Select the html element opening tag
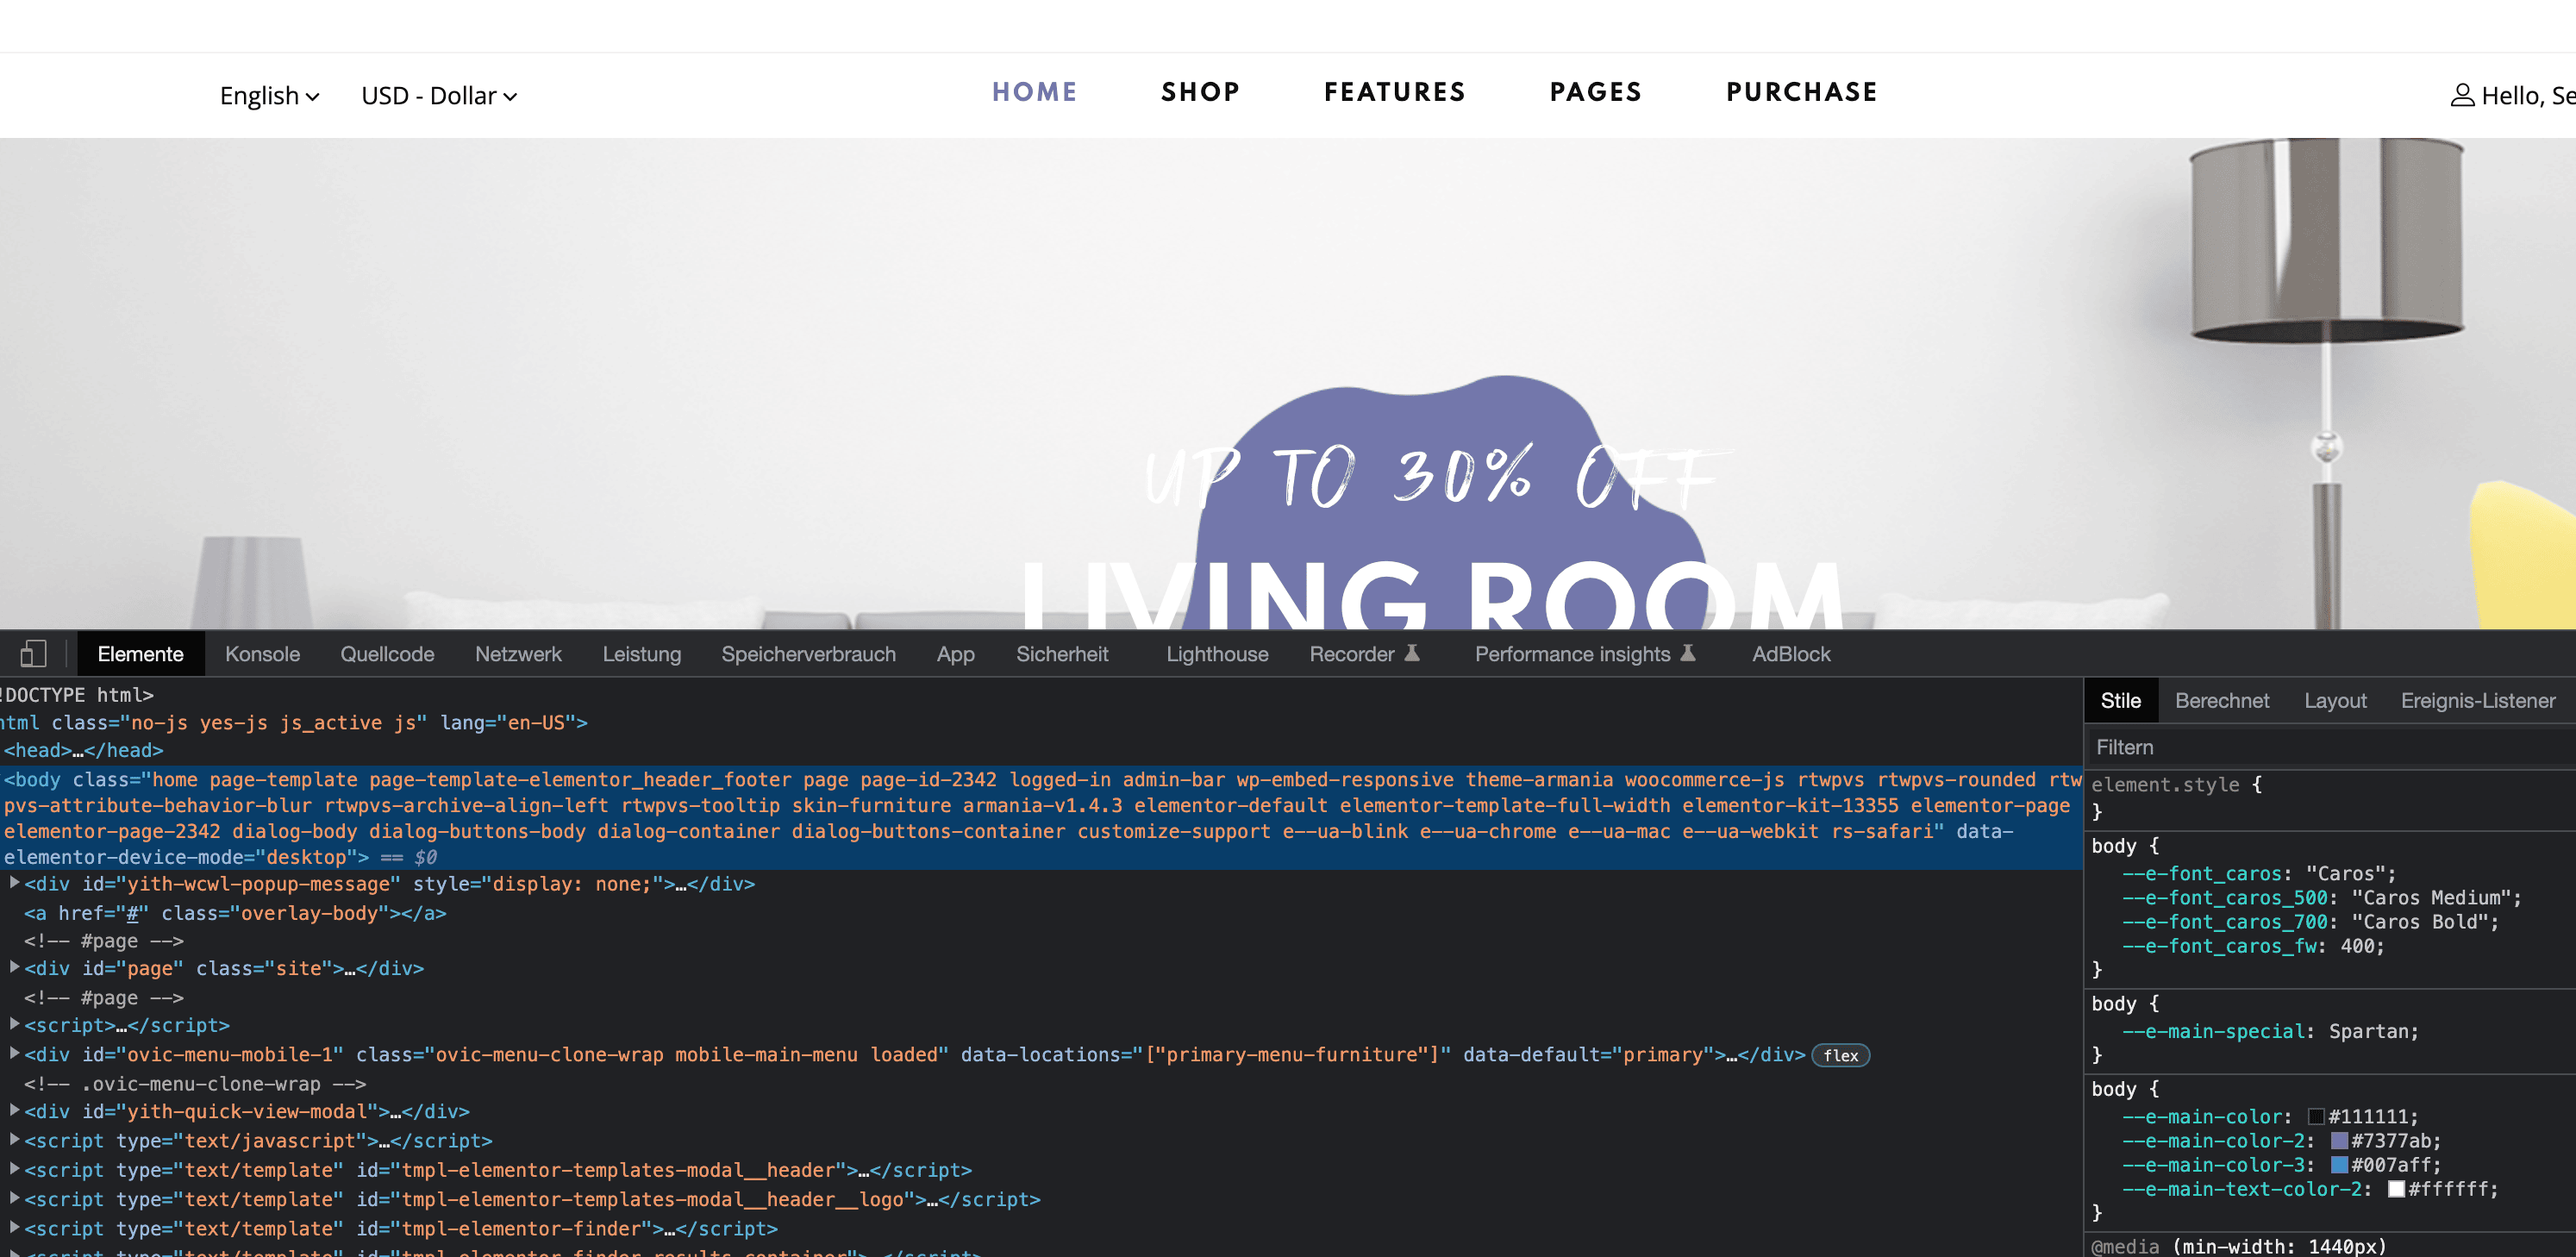The image size is (2576, 1257). pos(294,722)
